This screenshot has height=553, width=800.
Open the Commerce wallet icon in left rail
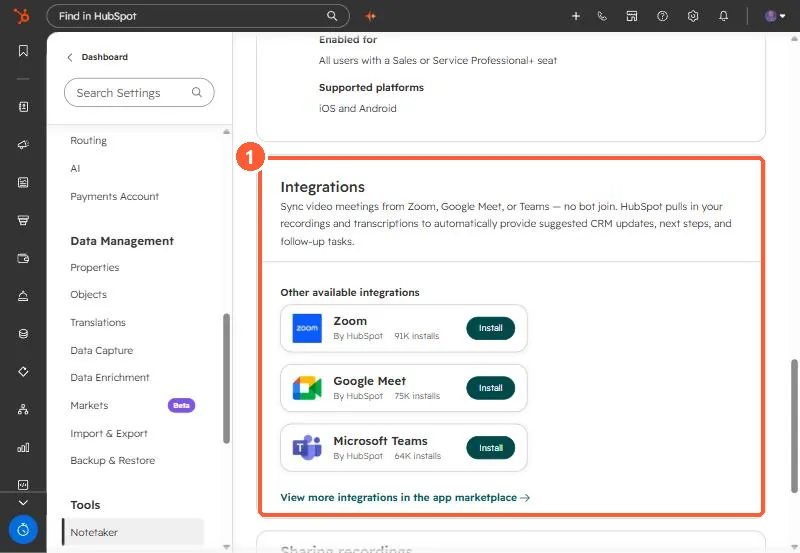pos(23,258)
